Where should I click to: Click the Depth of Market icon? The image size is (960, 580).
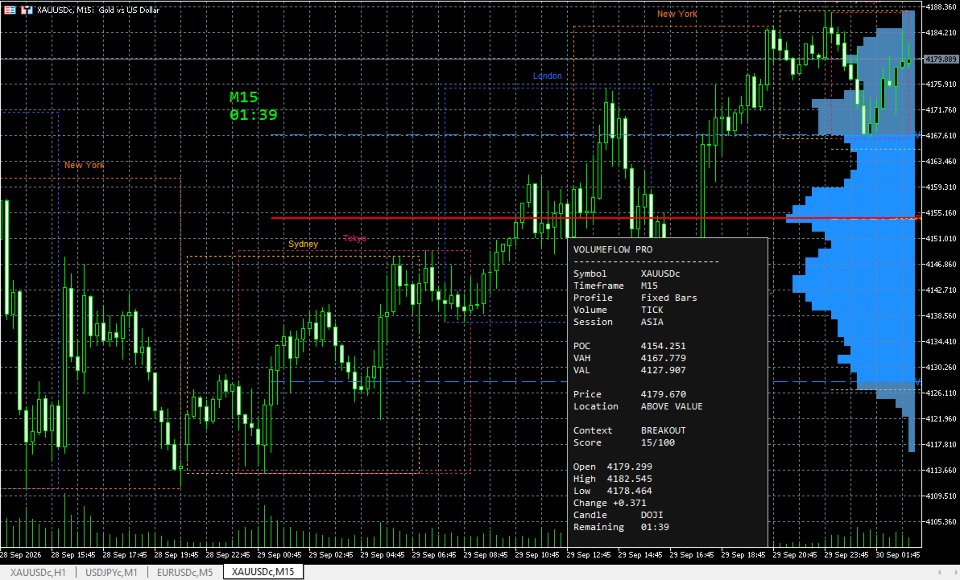pyautogui.click(x=10, y=10)
